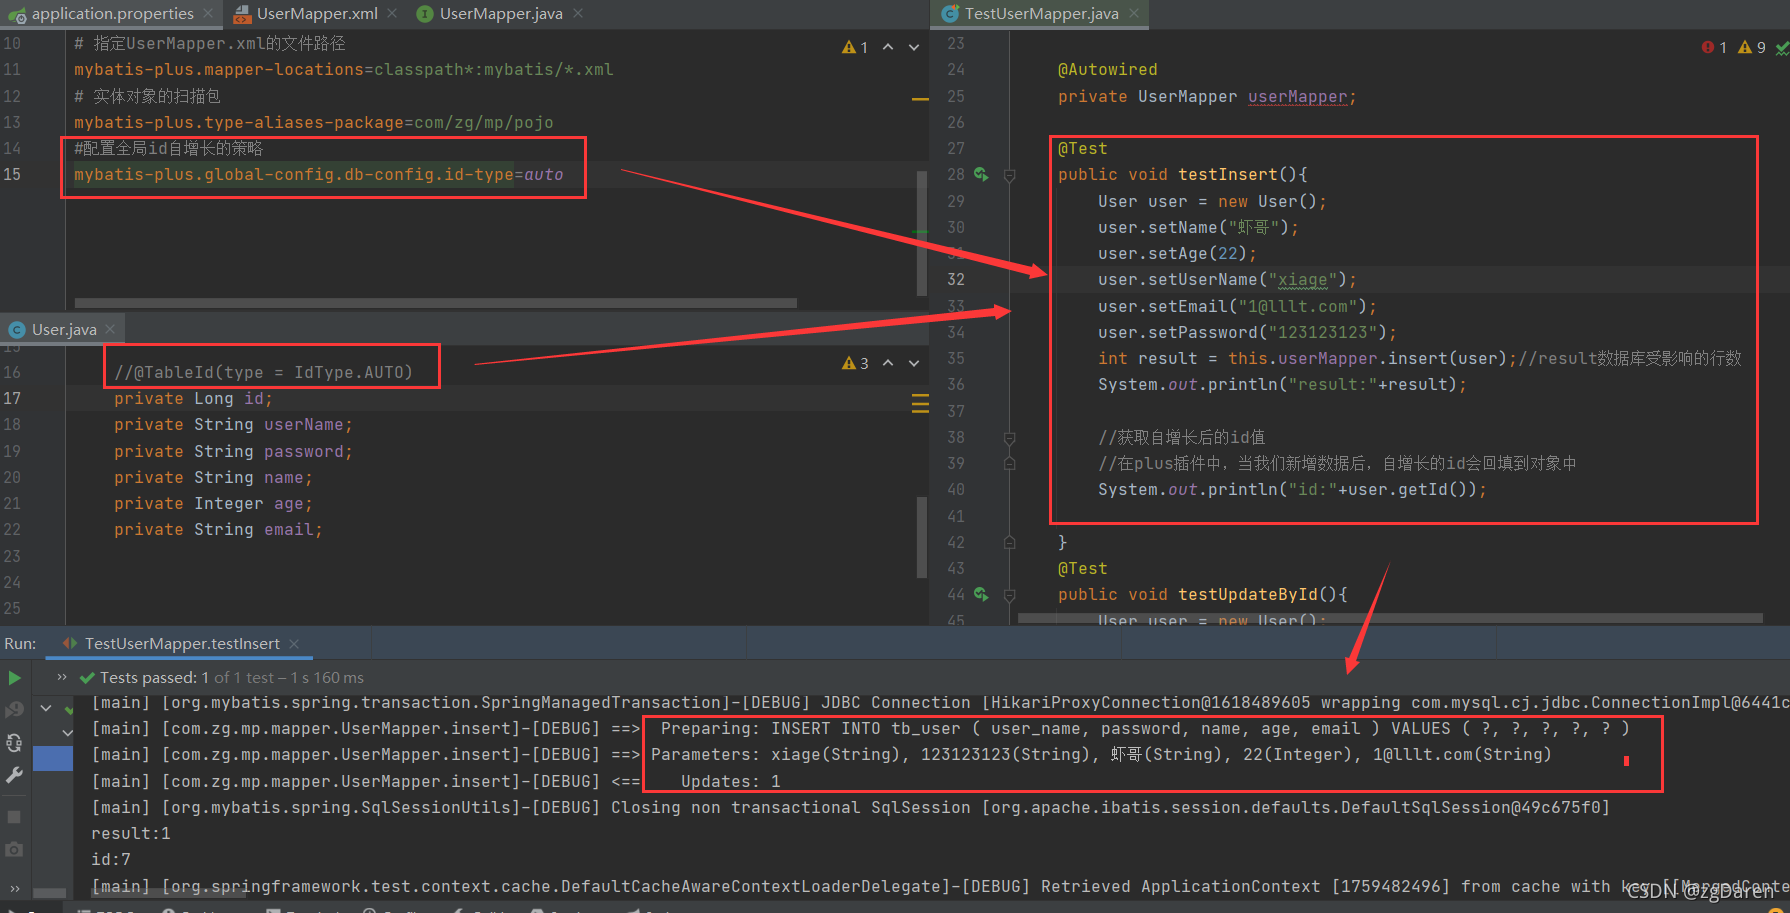Close the TestUserMapper.java tab
Viewport: 1790px width, 913px height.
[x=1134, y=14]
